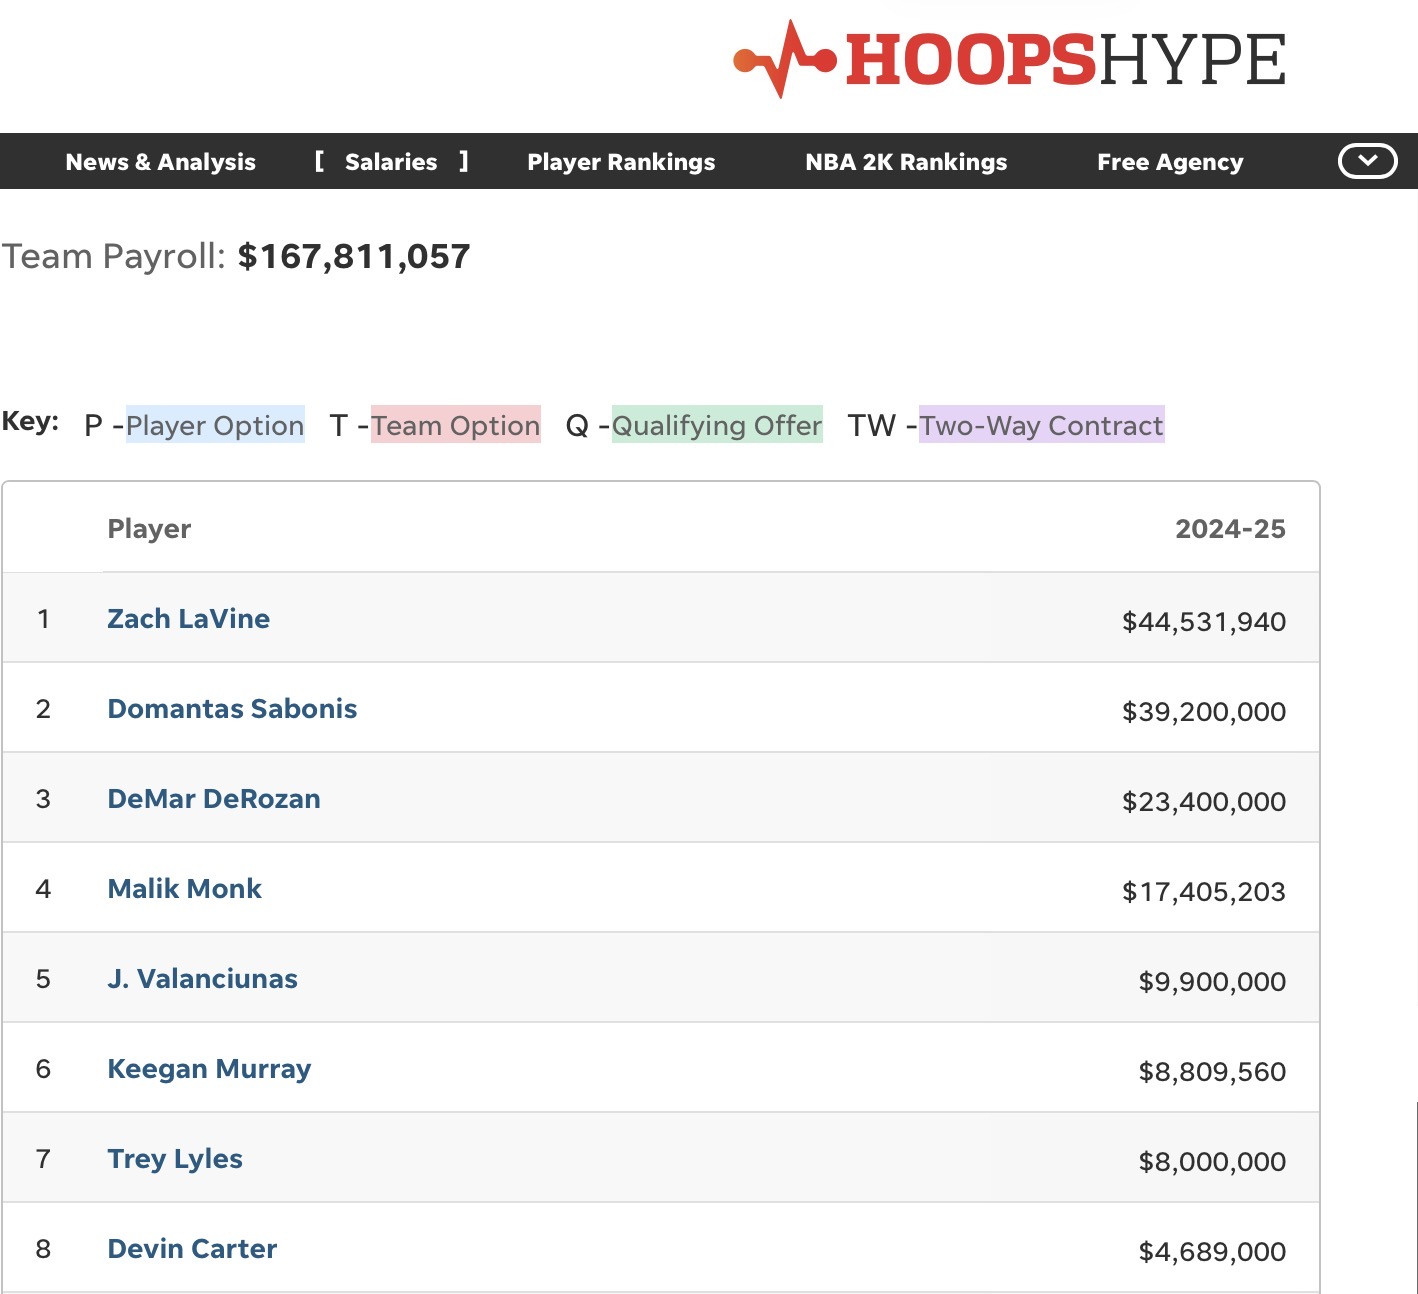The height and width of the screenshot is (1294, 1418).
Task: Navigate to Free Agency
Action: point(1170,162)
